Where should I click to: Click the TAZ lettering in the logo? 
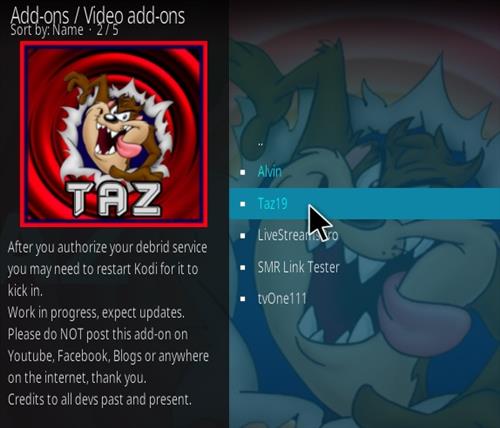coord(114,200)
